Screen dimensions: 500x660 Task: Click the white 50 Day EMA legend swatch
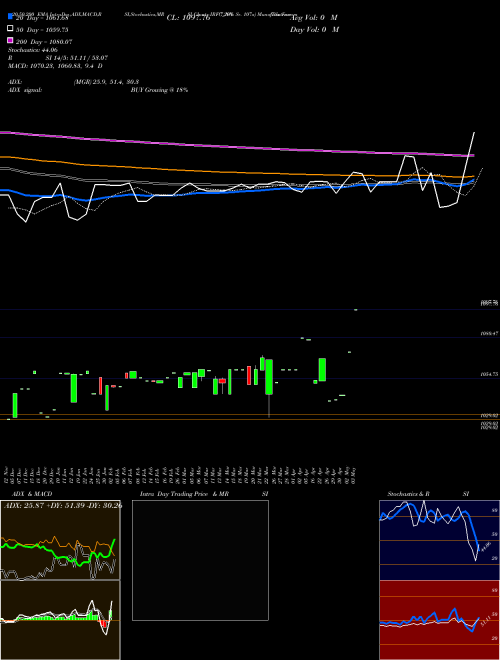pos(10,29)
